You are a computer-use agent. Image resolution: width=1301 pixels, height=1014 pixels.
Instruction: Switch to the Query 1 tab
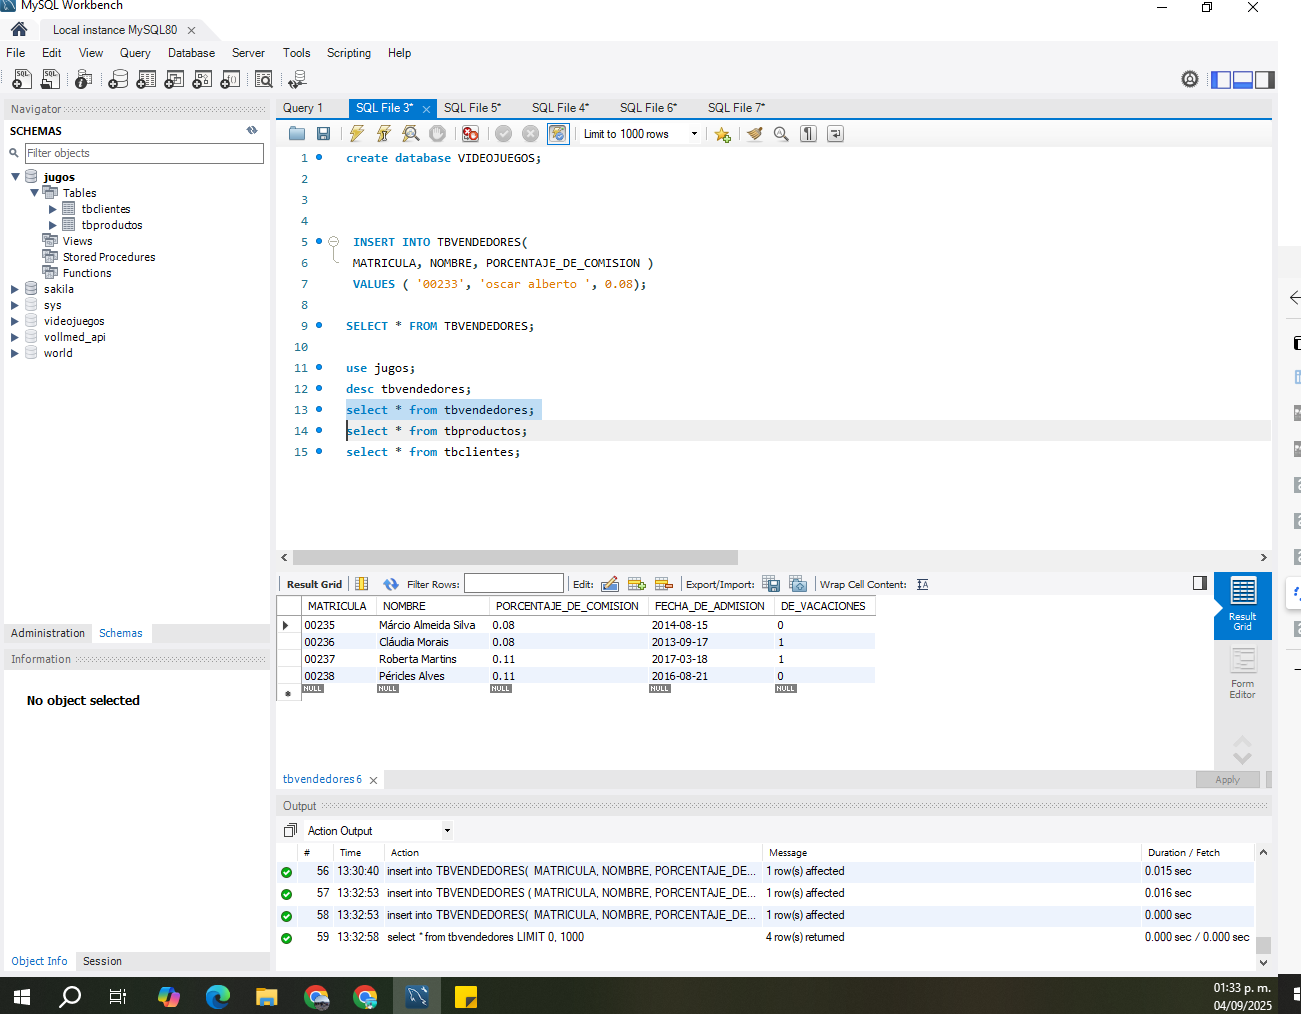tap(303, 108)
